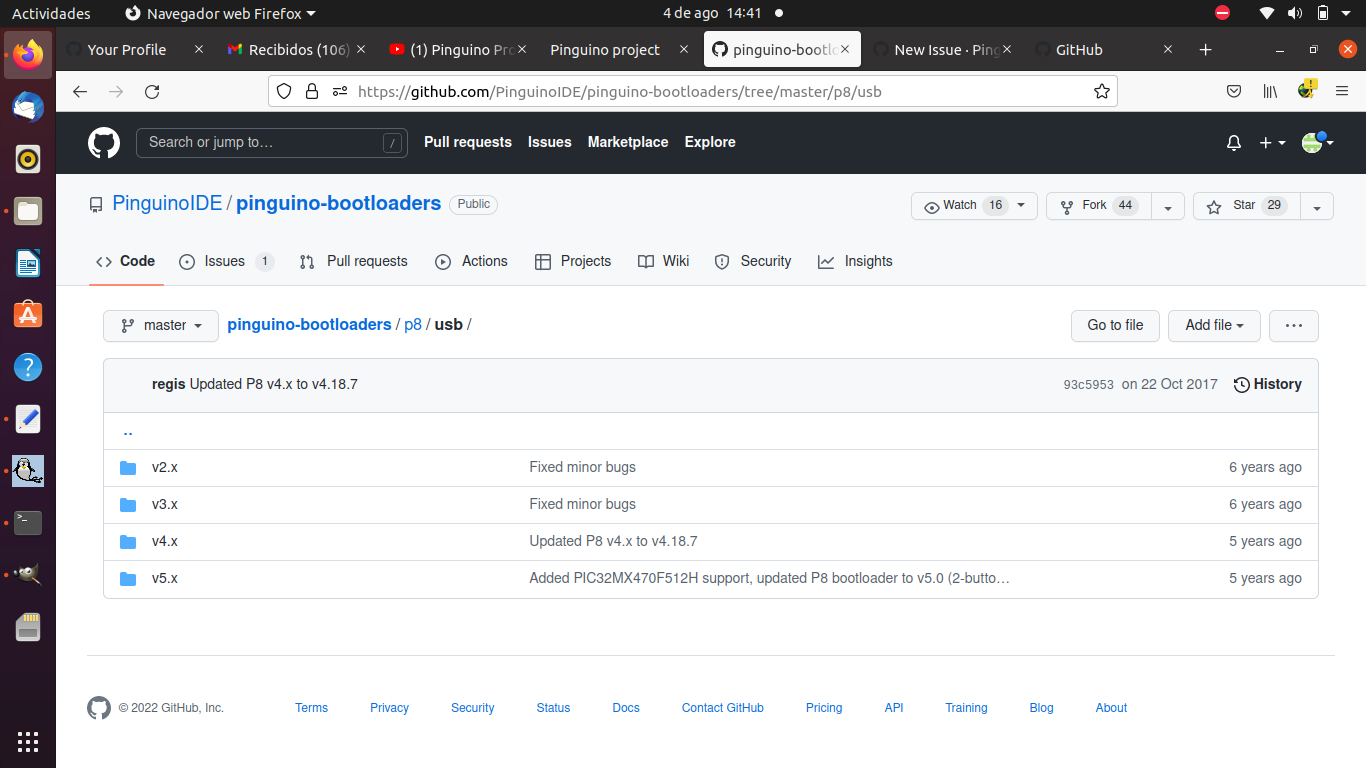Screen dimensions: 1366x768
Task: Show all applications grid
Action: pyautogui.click(x=28, y=741)
